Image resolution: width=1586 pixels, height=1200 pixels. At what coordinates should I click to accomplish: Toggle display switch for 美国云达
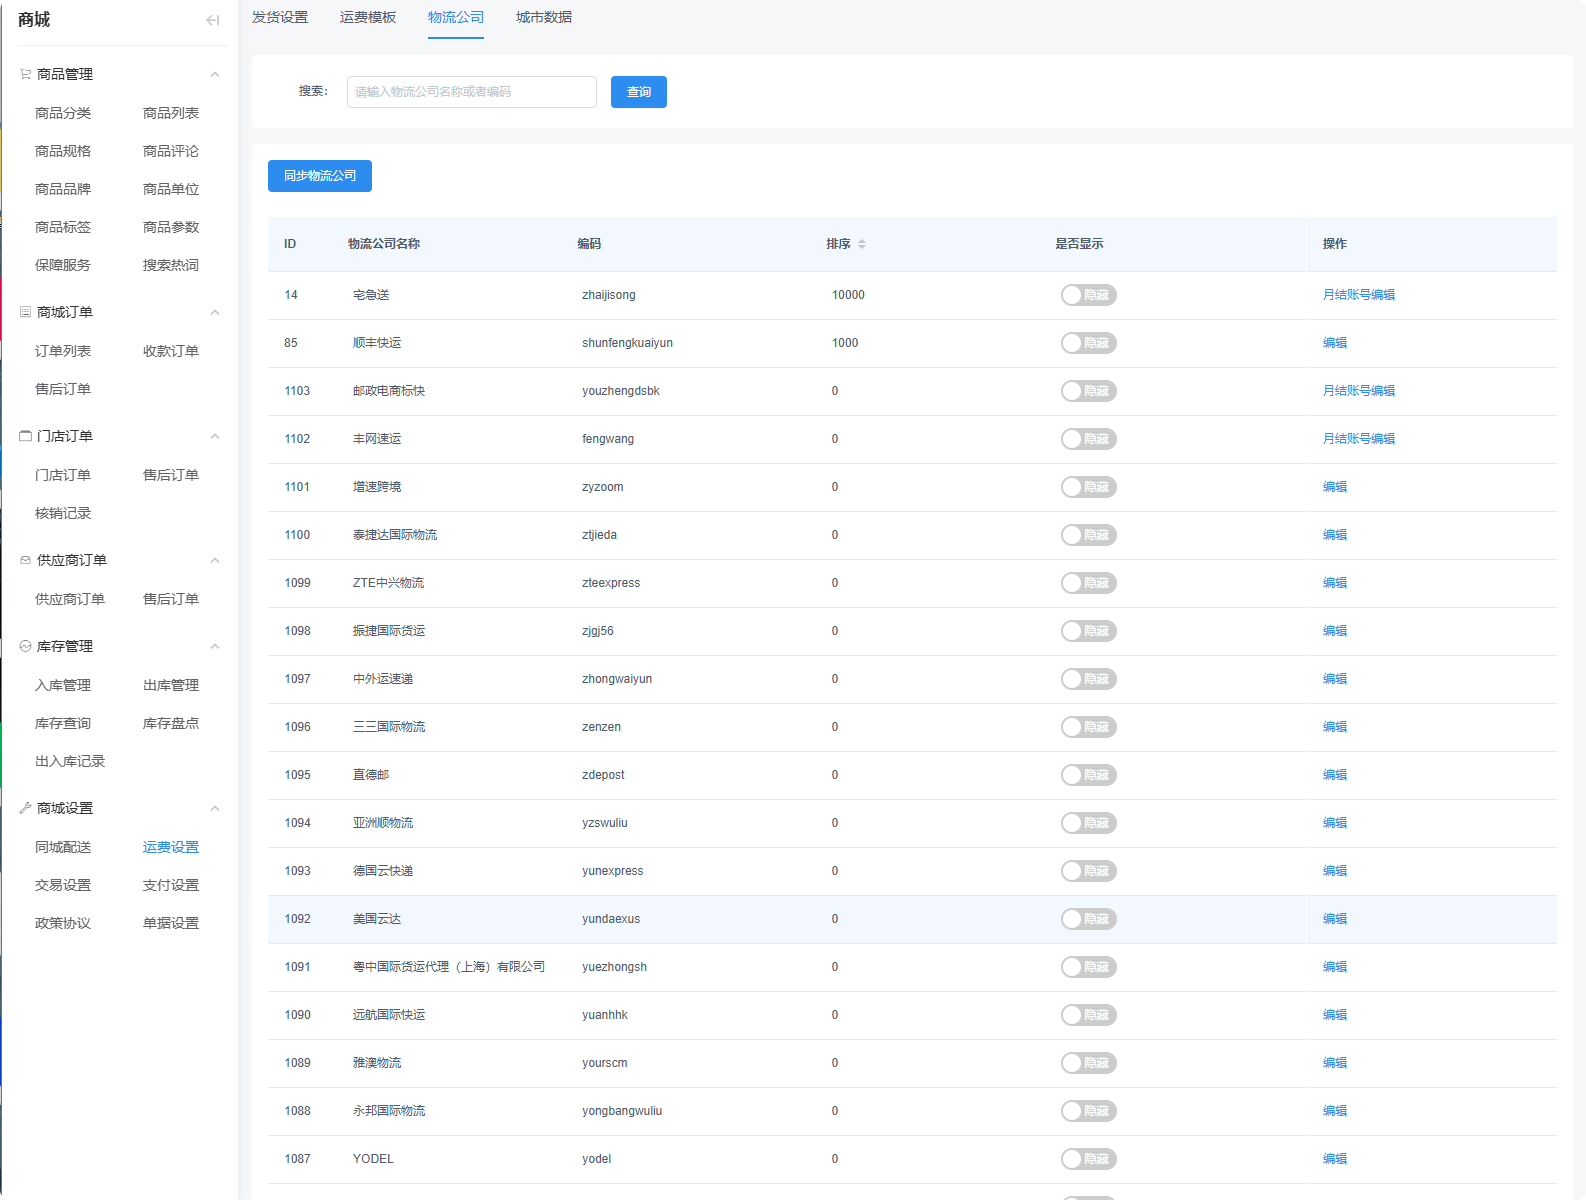pyautogui.click(x=1088, y=919)
